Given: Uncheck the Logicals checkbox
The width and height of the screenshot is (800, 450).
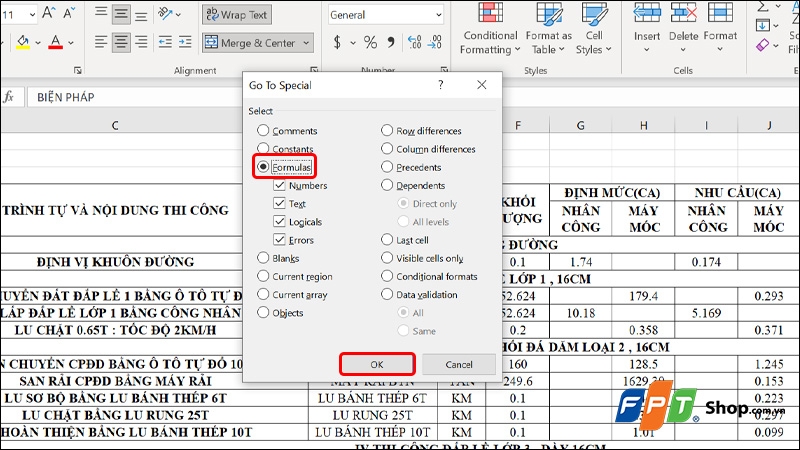Looking at the screenshot, I should click(279, 221).
